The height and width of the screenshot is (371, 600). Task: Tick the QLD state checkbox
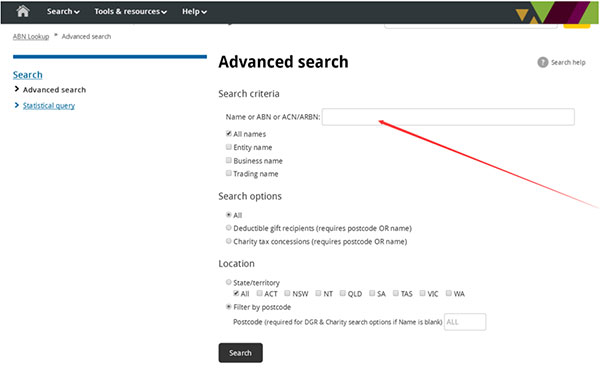pyautogui.click(x=343, y=293)
